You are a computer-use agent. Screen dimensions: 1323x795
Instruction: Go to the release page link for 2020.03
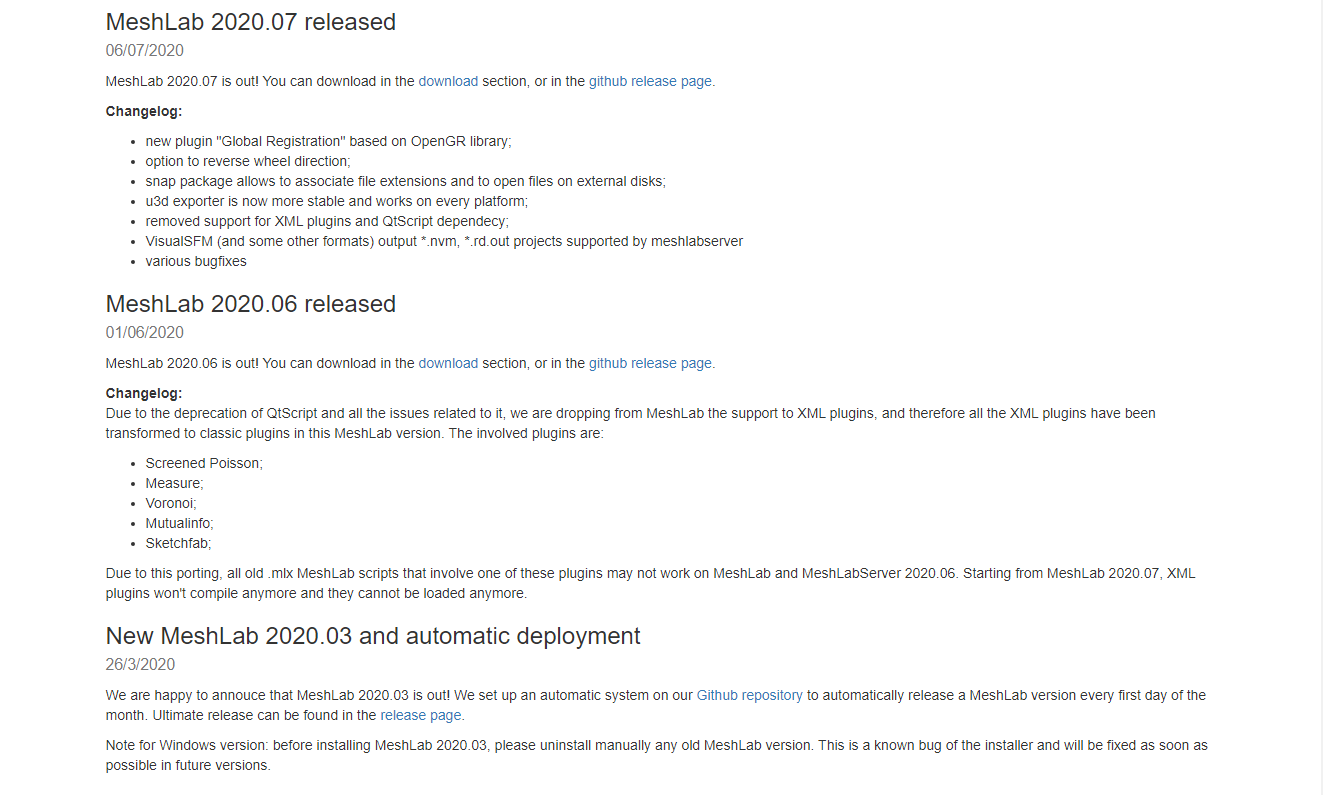click(421, 716)
